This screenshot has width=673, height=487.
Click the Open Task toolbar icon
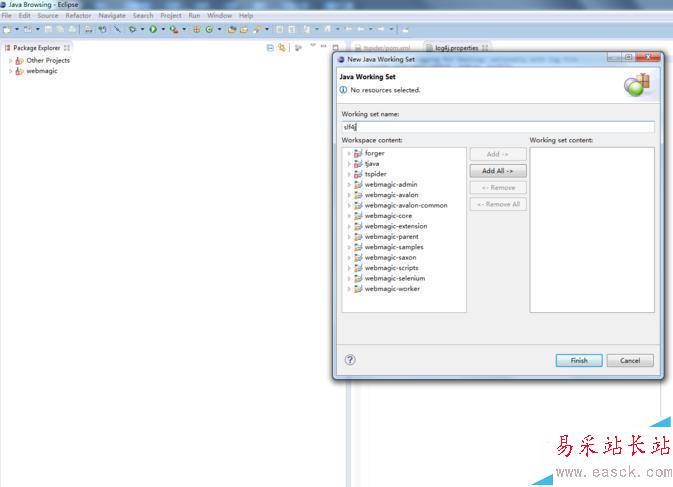tap(244, 29)
